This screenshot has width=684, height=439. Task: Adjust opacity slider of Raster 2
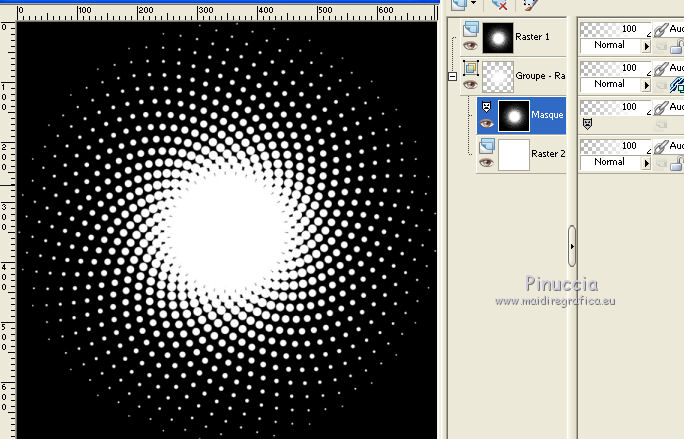point(616,146)
